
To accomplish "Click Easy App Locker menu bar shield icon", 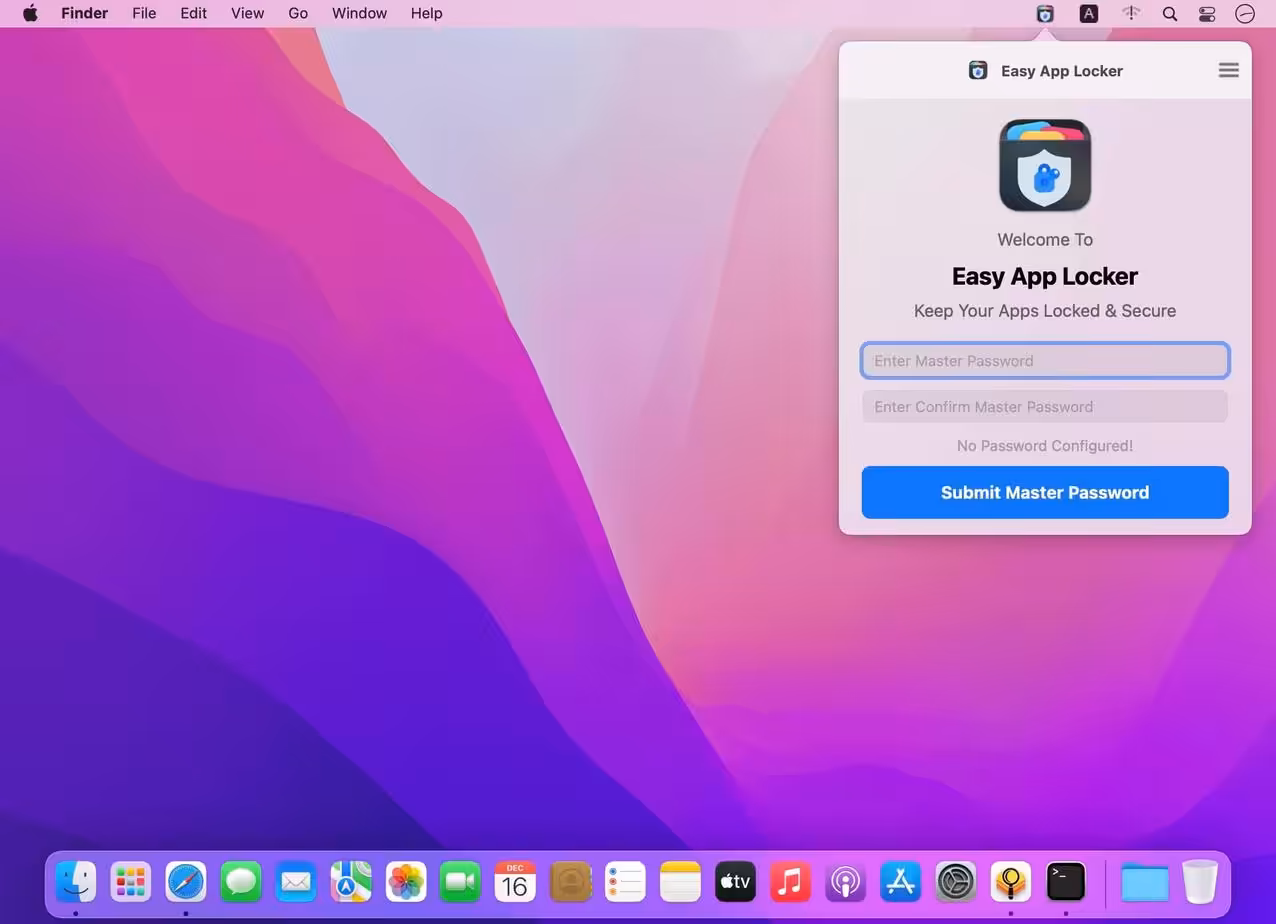I will click(1045, 14).
